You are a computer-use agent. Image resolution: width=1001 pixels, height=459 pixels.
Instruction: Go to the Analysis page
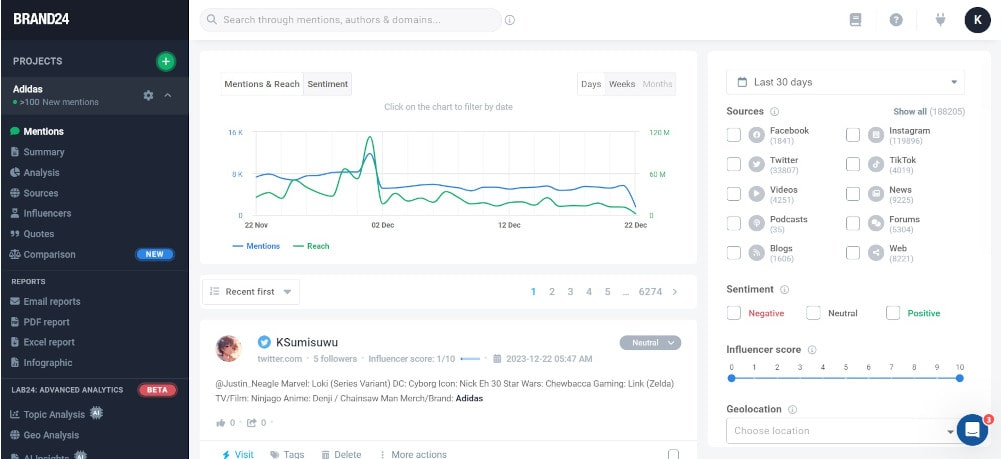(x=41, y=172)
